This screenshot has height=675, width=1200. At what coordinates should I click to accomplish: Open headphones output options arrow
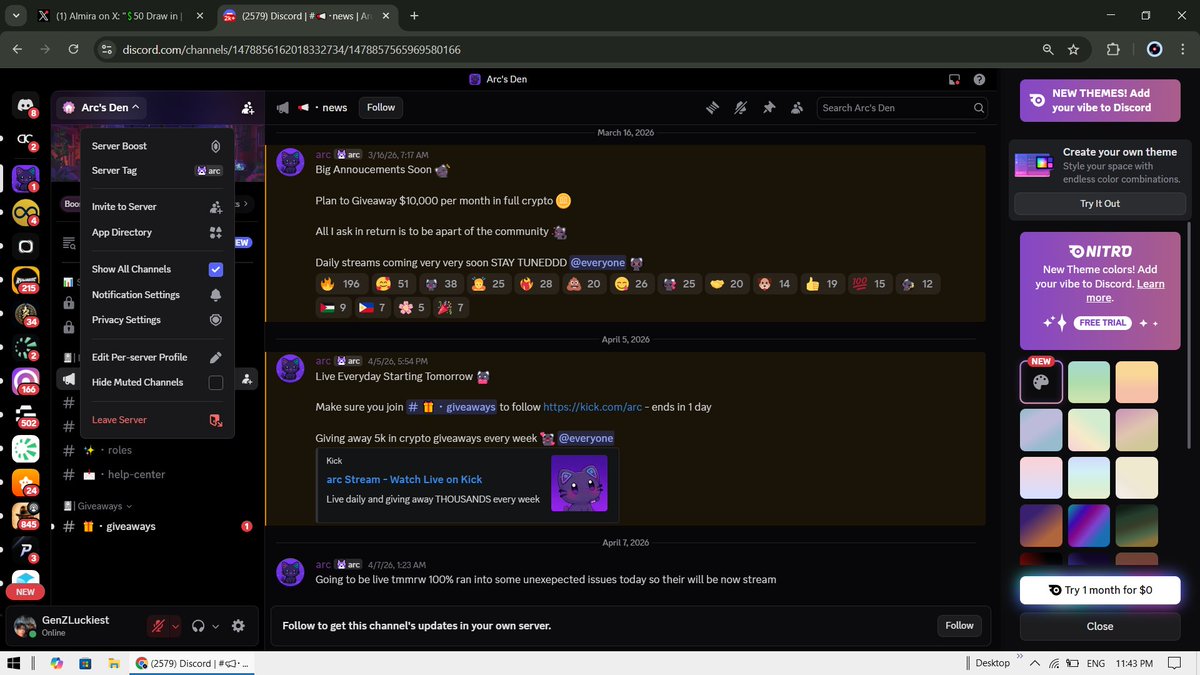(x=215, y=627)
